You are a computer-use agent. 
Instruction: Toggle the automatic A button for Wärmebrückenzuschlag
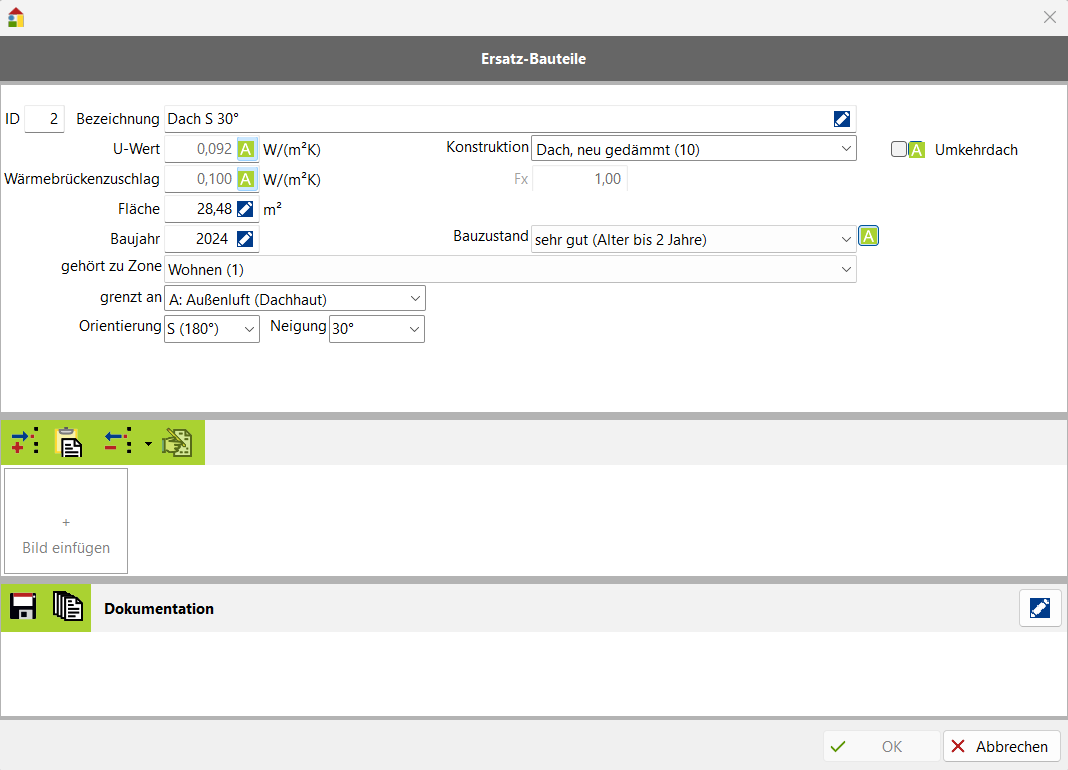click(246, 180)
